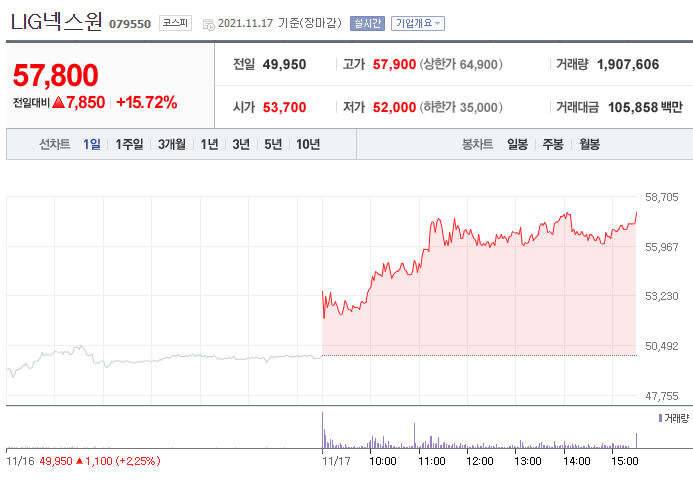Click the 실시간 real-time button
This screenshot has width=693, height=480.
[x=367, y=23]
